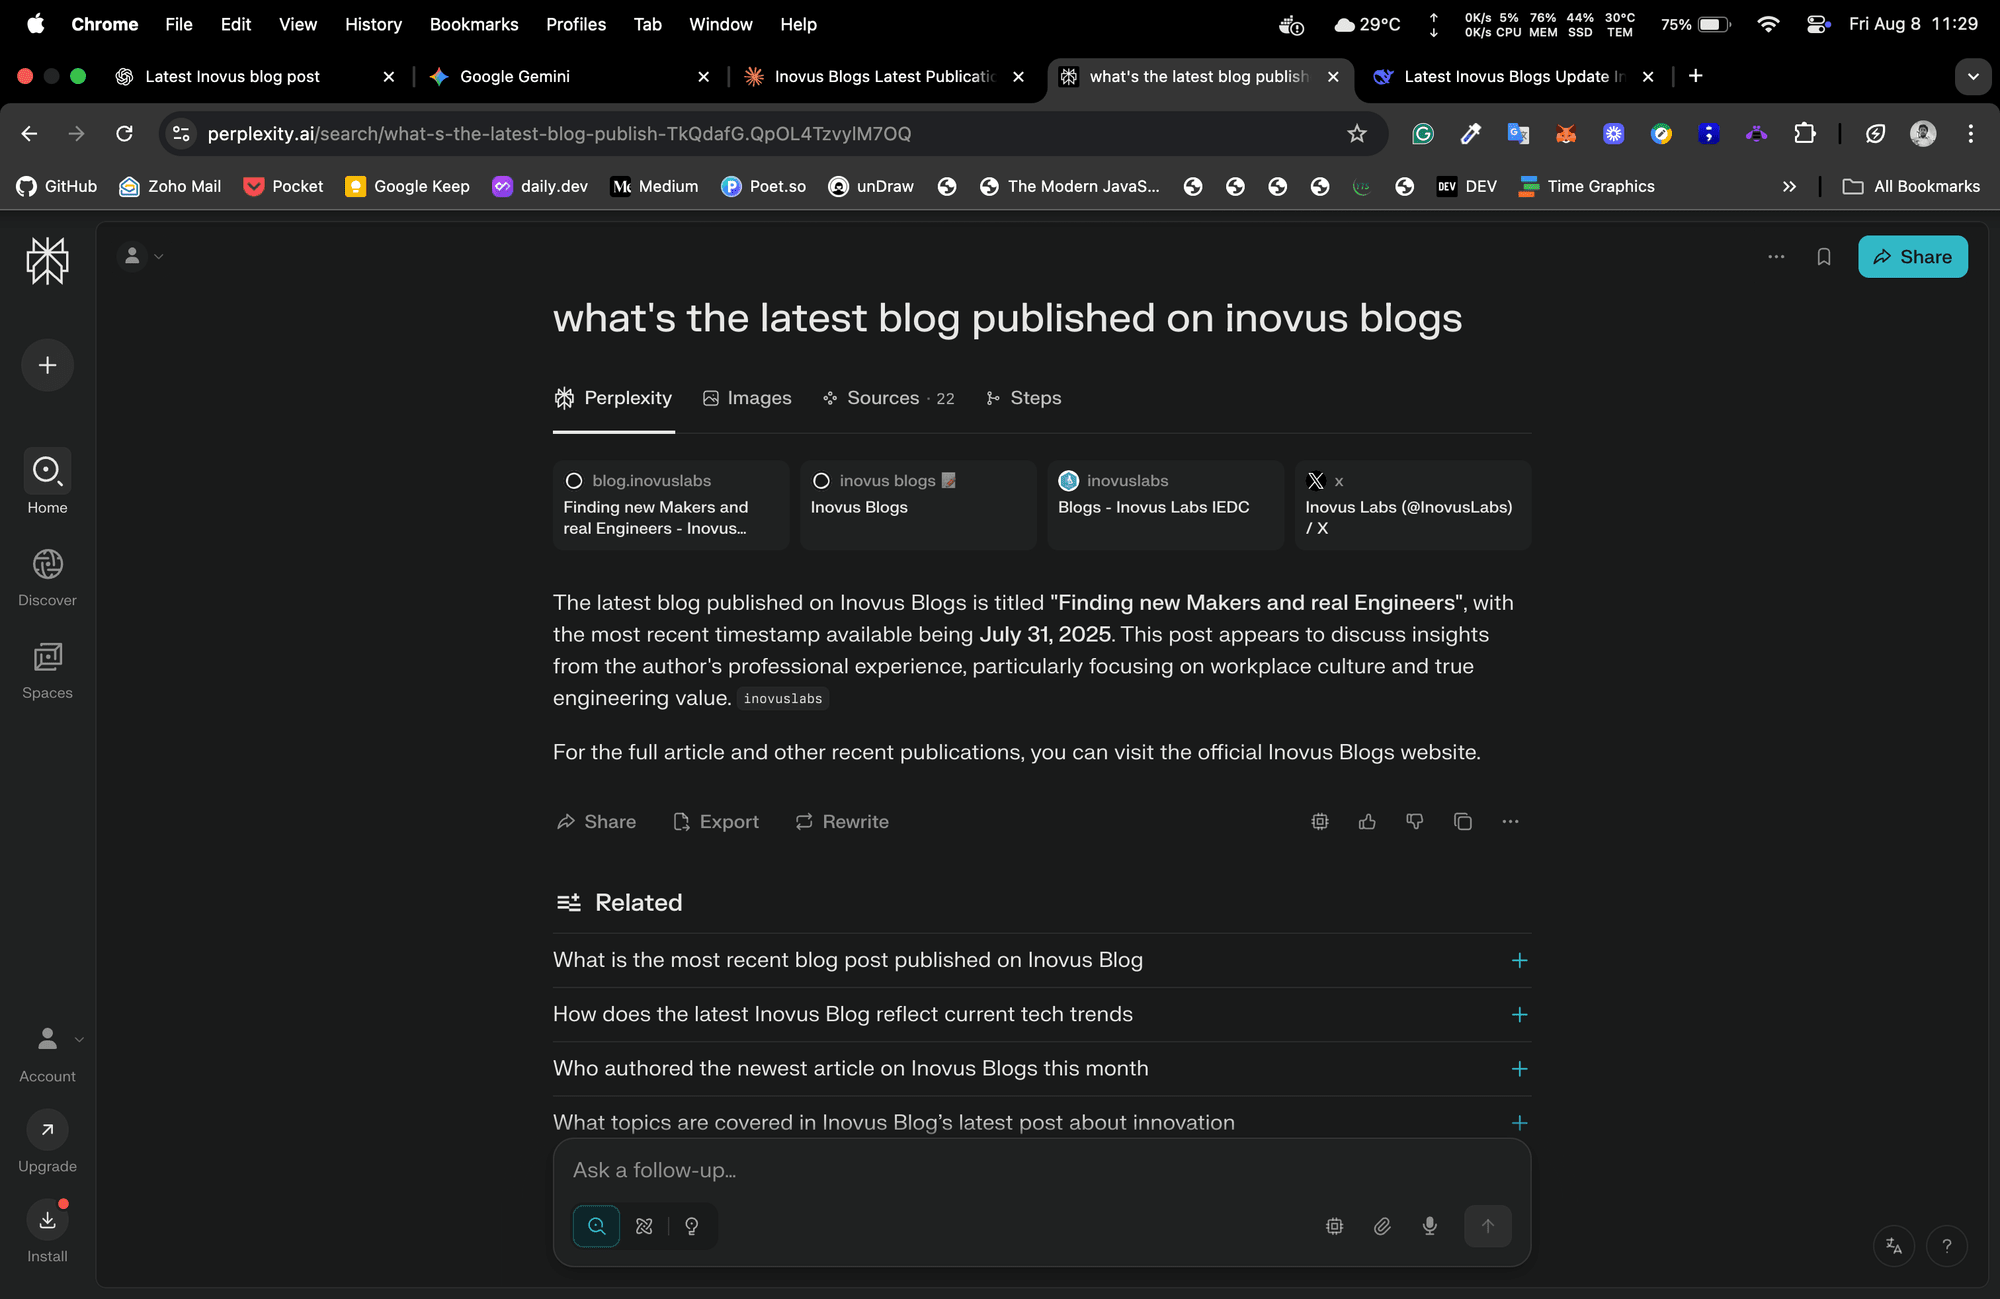This screenshot has width=2000, height=1299.
Task: Click the thumbs down icon
Action: 1414,822
